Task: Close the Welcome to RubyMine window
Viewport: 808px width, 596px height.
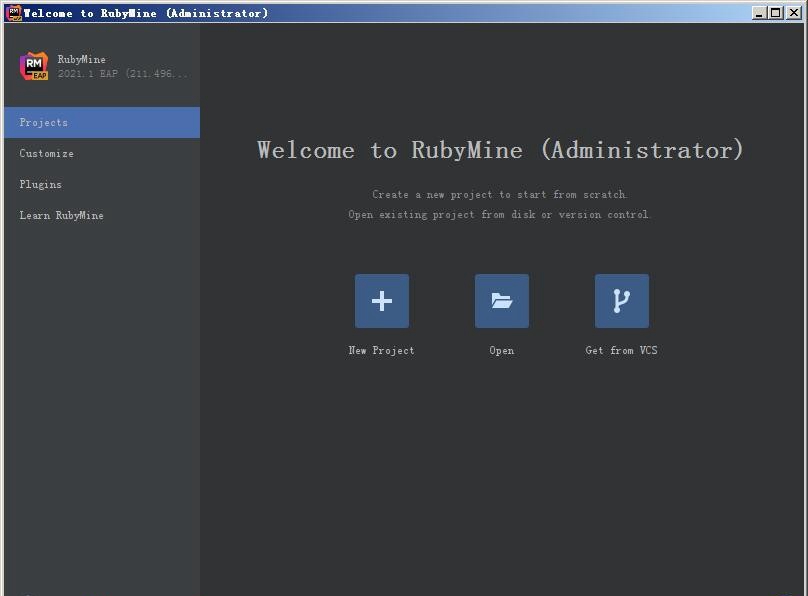Action: [x=794, y=13]
